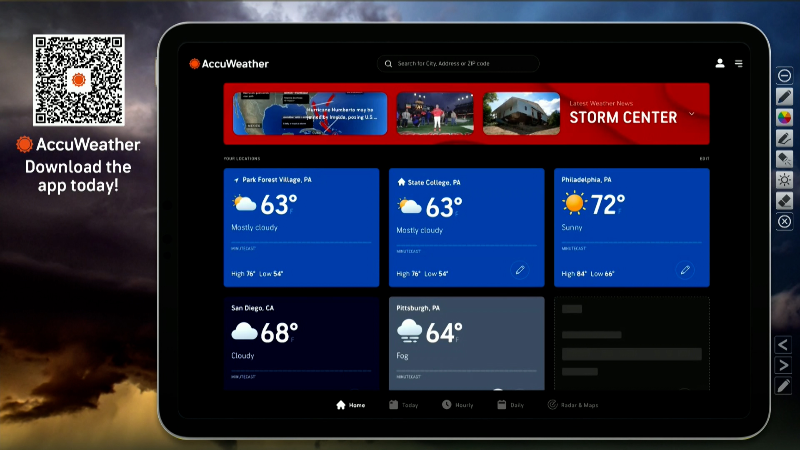
Task: Click the next arrow button
Action: click(783, 365)
